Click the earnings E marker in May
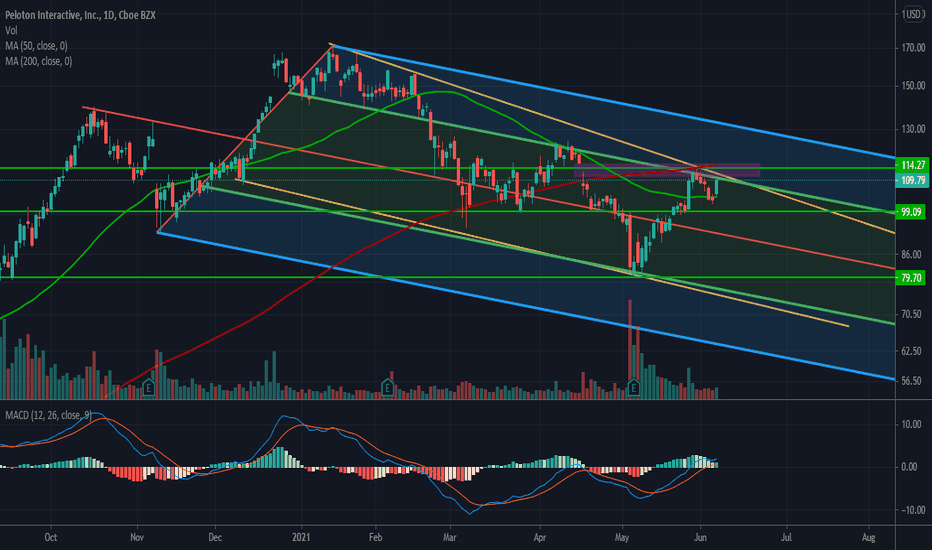 (633, 388)
